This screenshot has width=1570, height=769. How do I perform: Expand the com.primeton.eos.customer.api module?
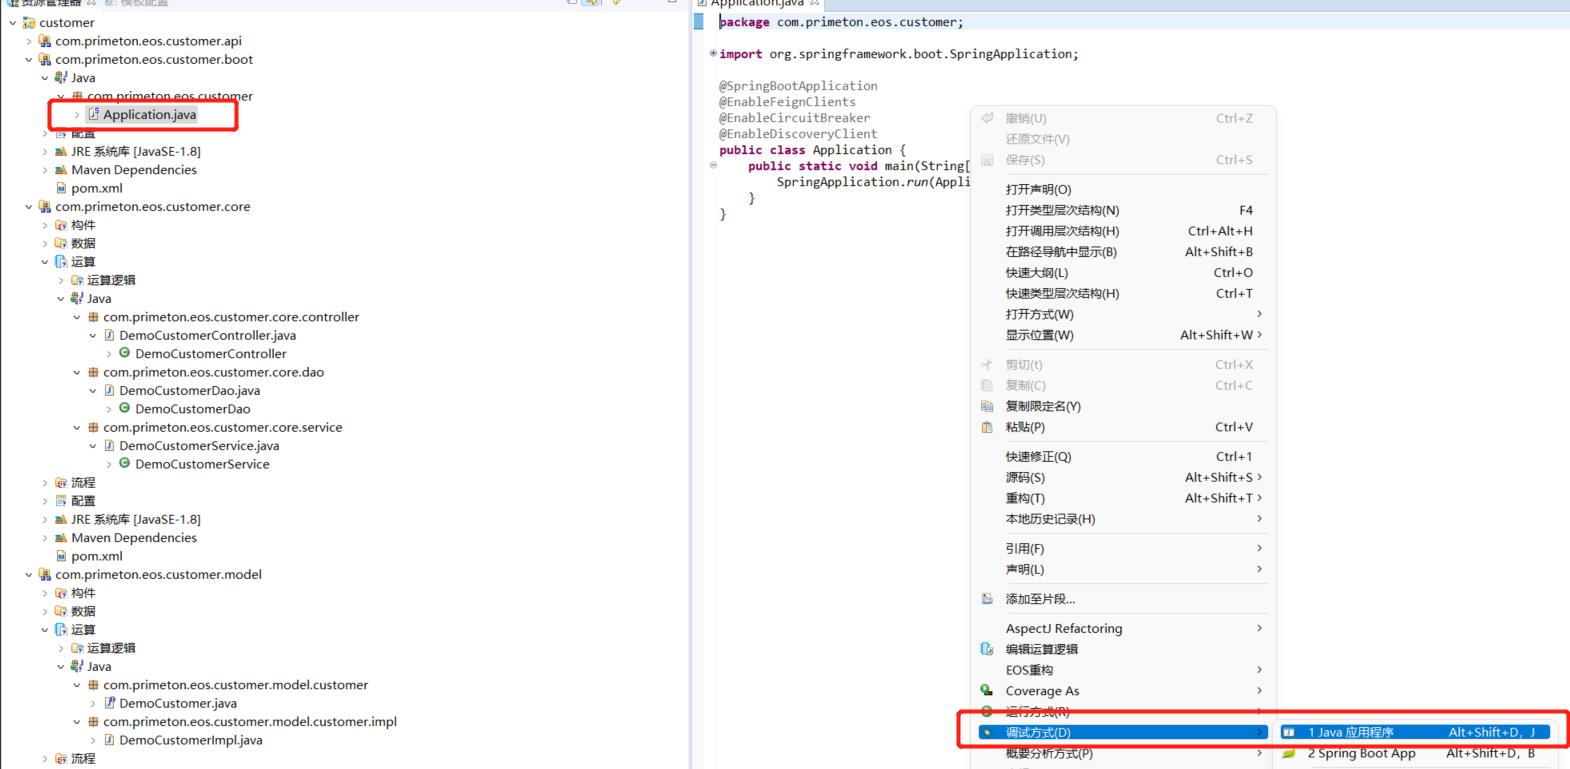pyautogui.click(x=29, y=41)
